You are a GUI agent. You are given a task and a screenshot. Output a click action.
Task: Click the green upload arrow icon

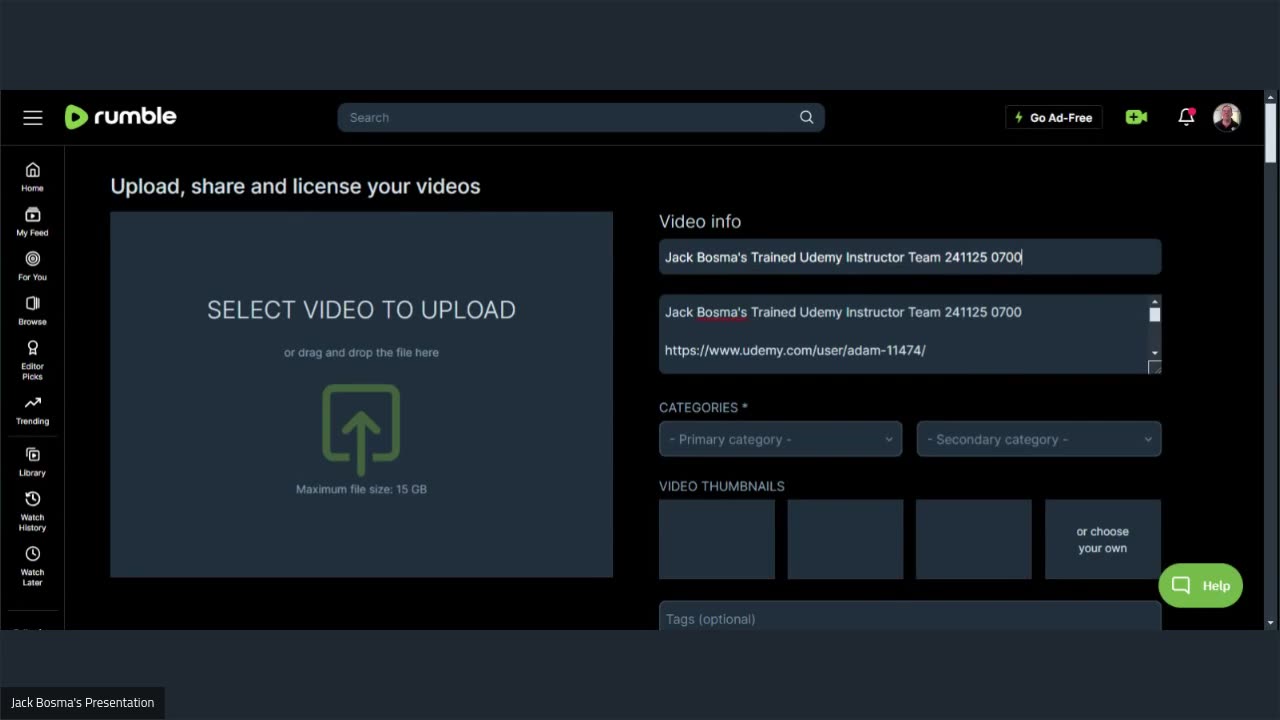point(361,428)
